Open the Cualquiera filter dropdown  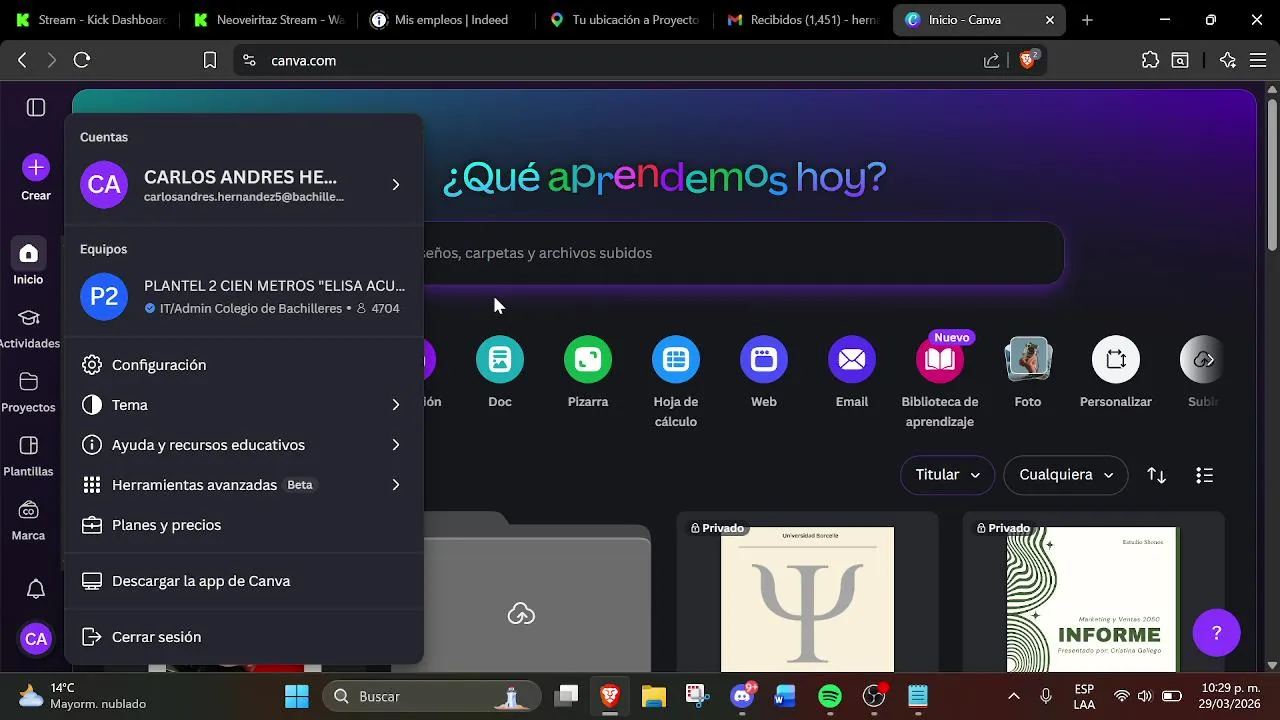pos(1066,475)
